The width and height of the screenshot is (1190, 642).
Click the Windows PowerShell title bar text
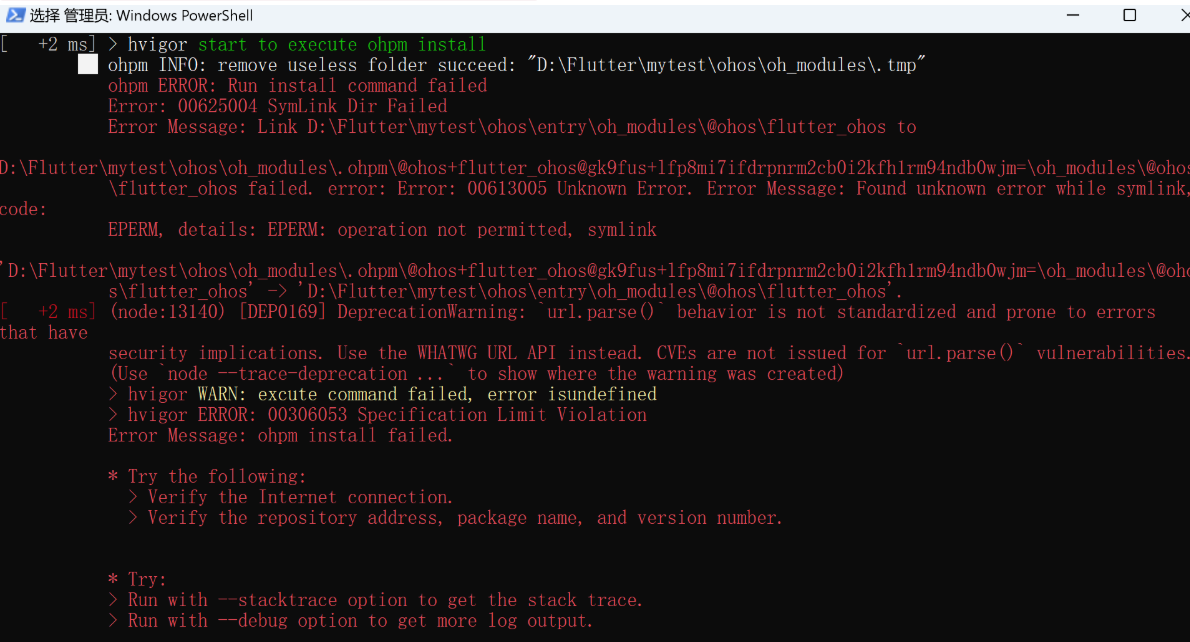pyautogui.click(x=141, y=15)
